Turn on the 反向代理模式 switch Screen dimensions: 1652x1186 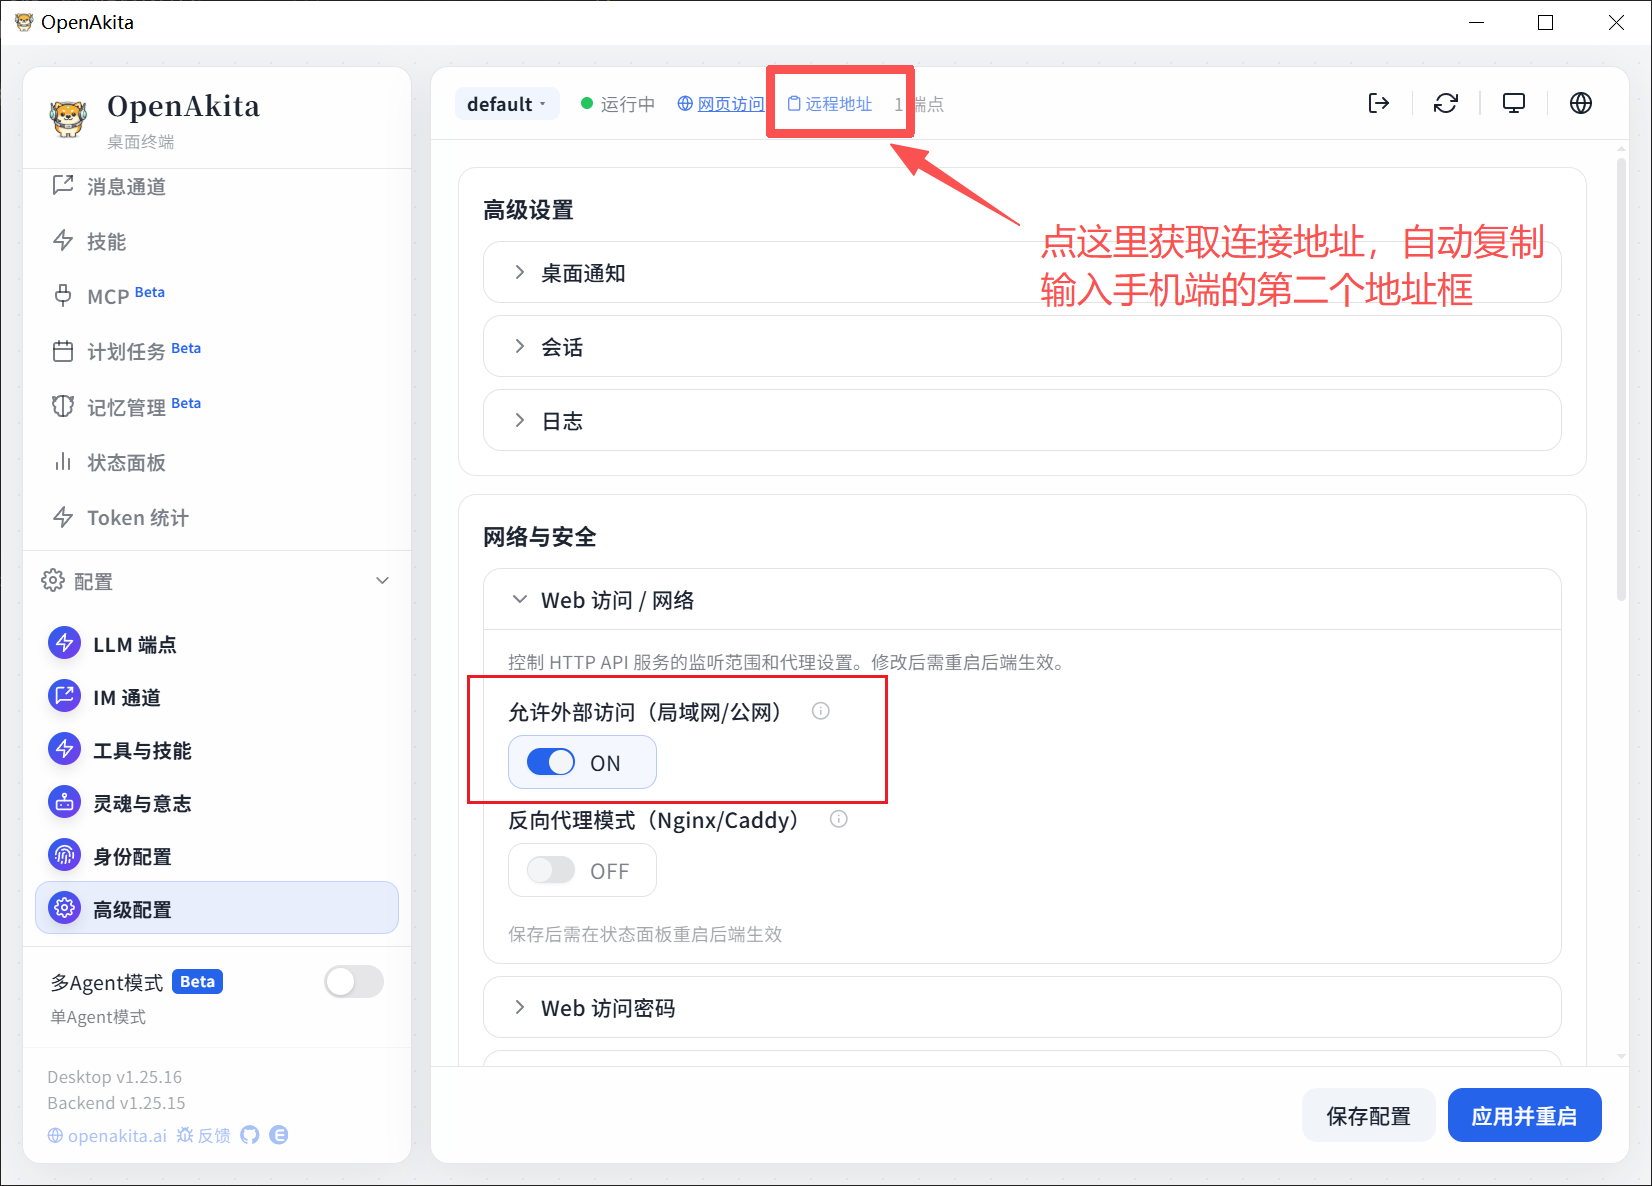[x=551, y=870]
